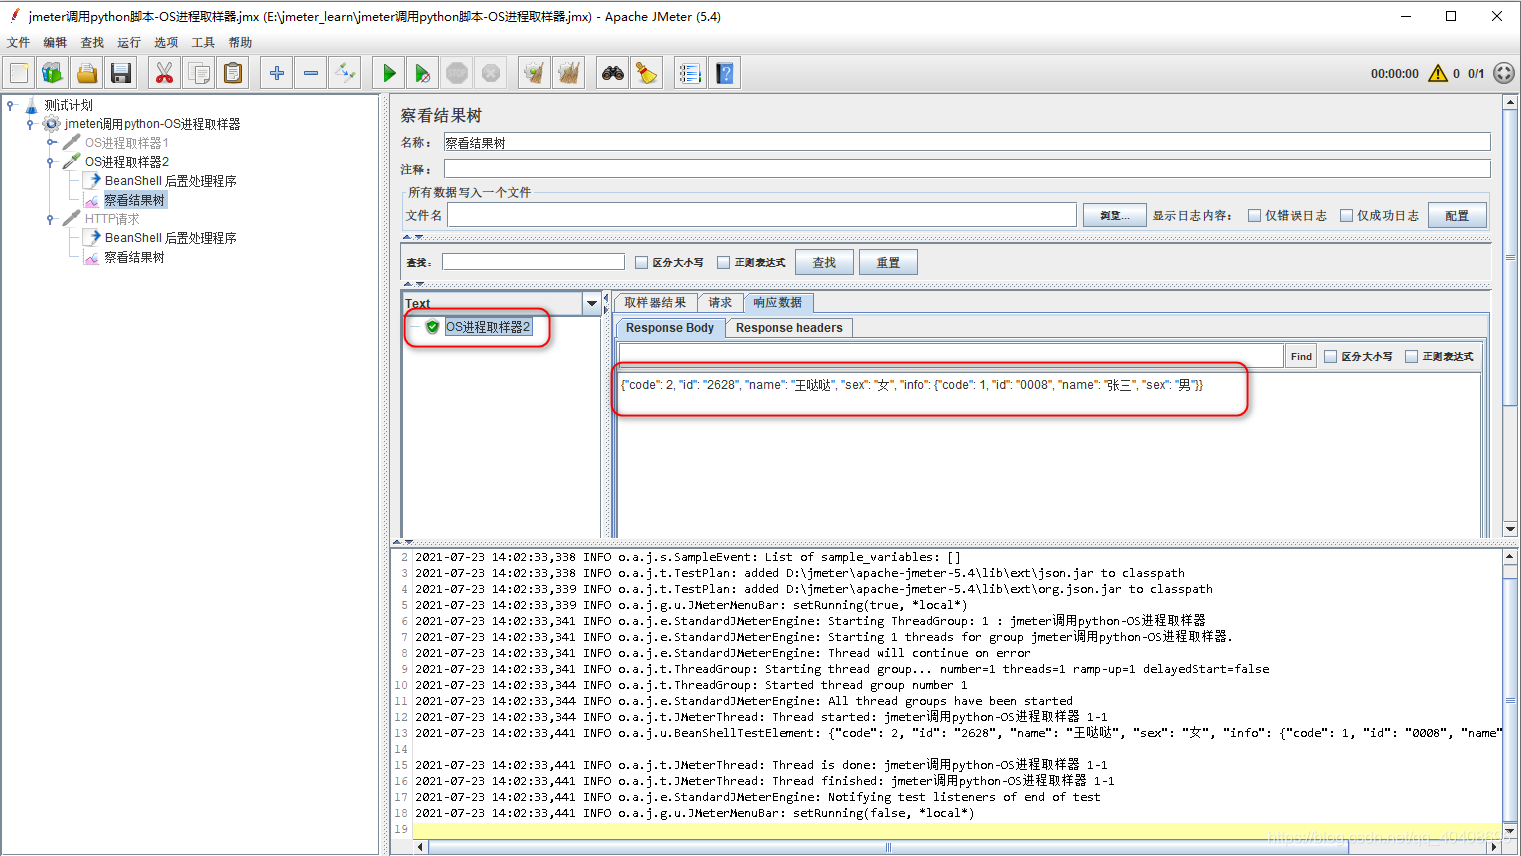1521x856 pixels.
Task: Click the Cut scissors icon
Action: 163,72
